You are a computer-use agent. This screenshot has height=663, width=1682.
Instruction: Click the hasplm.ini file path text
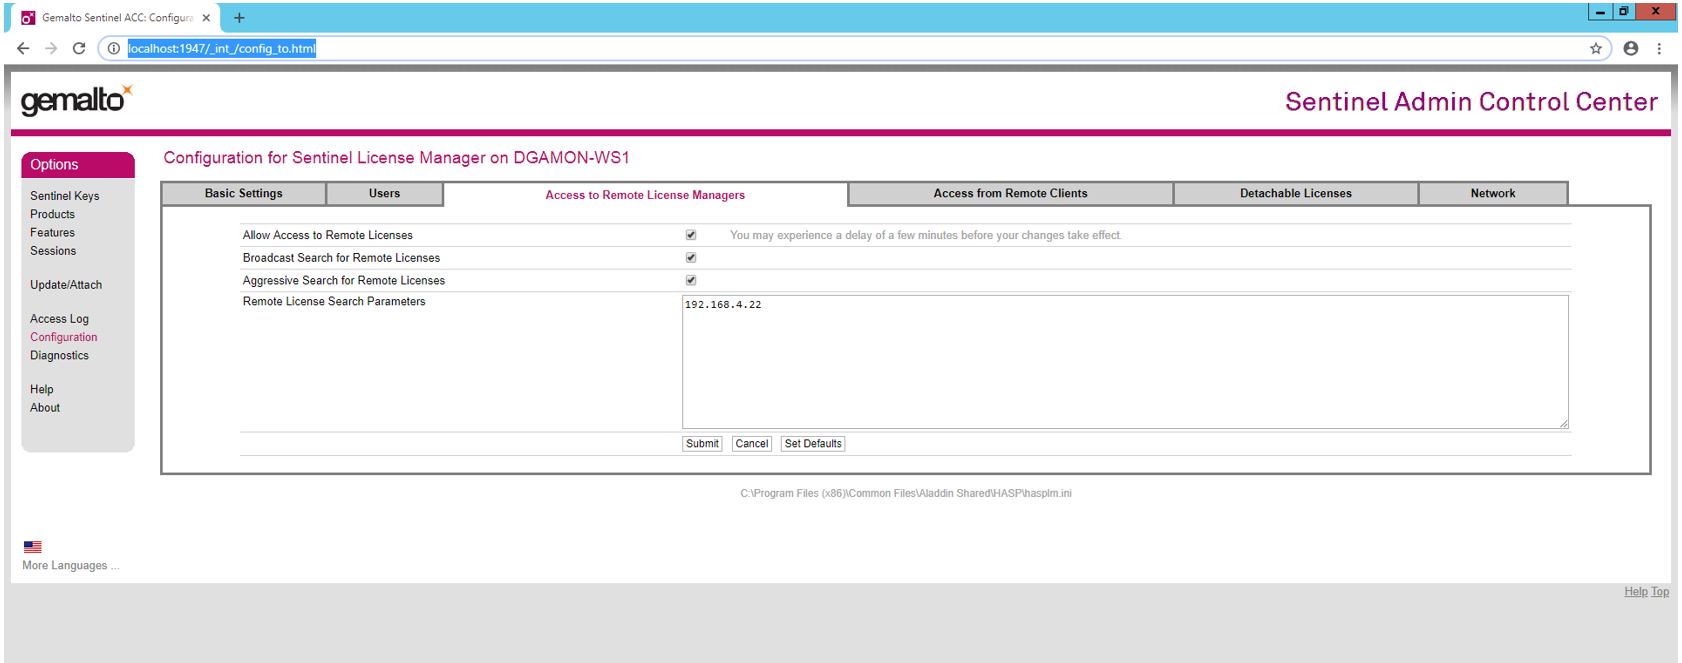(906, 494)
